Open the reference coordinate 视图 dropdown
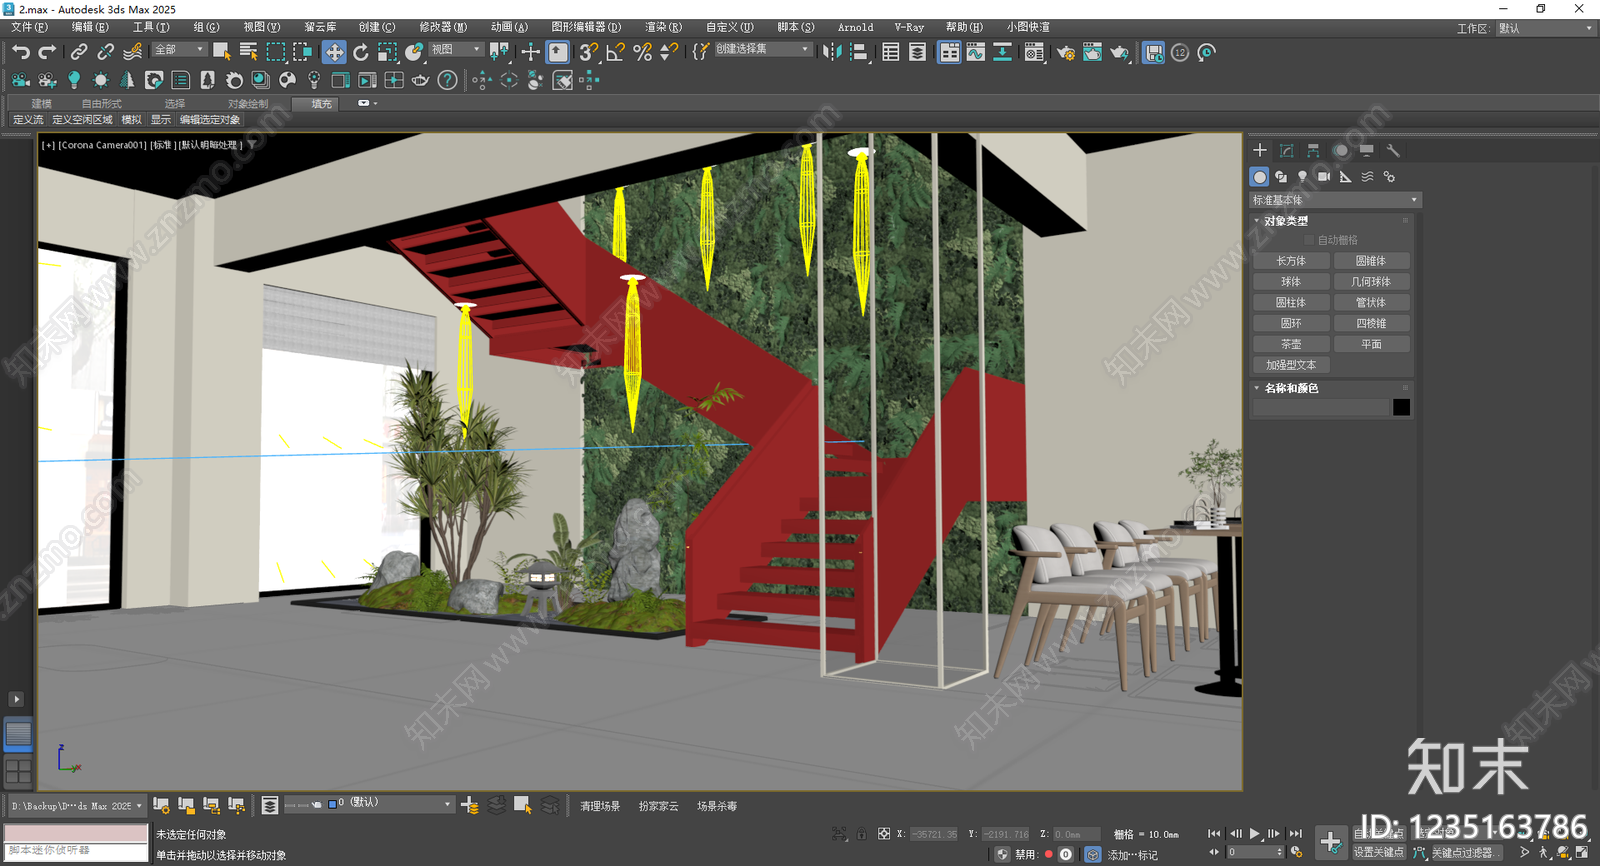The height and width of the screenshot is (866, 1600). coord(457,49)
